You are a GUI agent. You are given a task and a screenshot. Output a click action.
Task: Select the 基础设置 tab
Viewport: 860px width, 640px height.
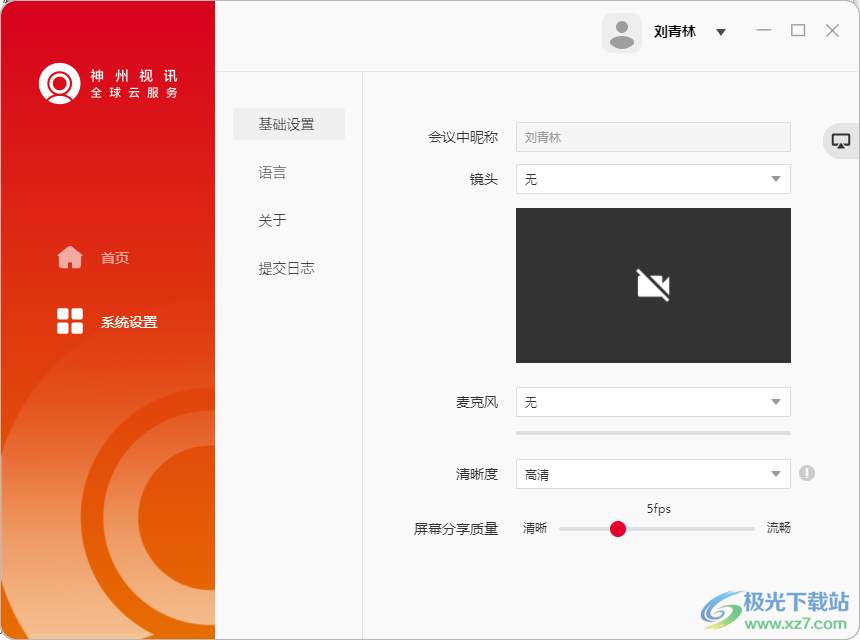[288, 124]
